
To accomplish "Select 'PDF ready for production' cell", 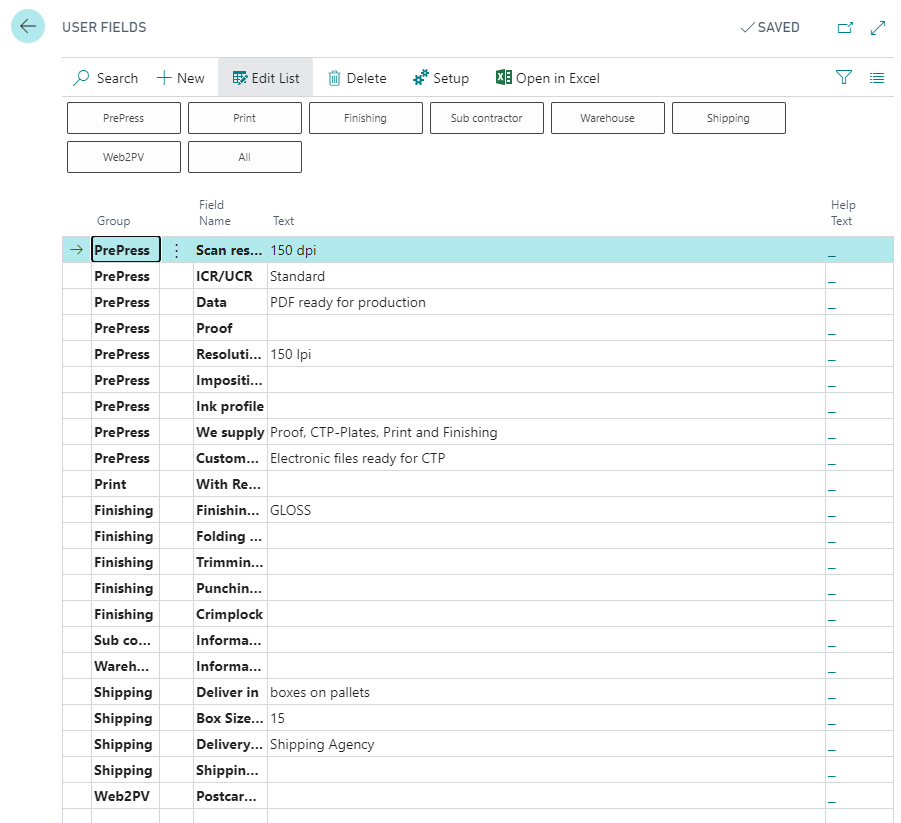I will [x=546, y=302].
